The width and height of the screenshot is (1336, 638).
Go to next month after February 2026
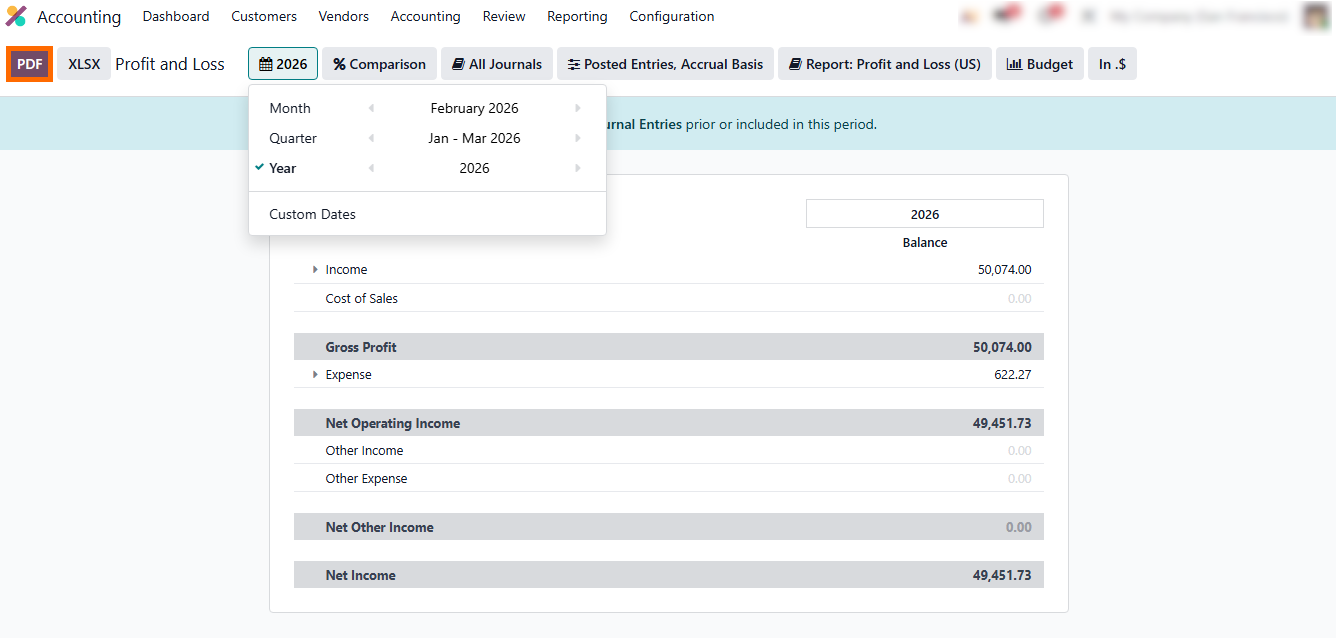point(578,108)
